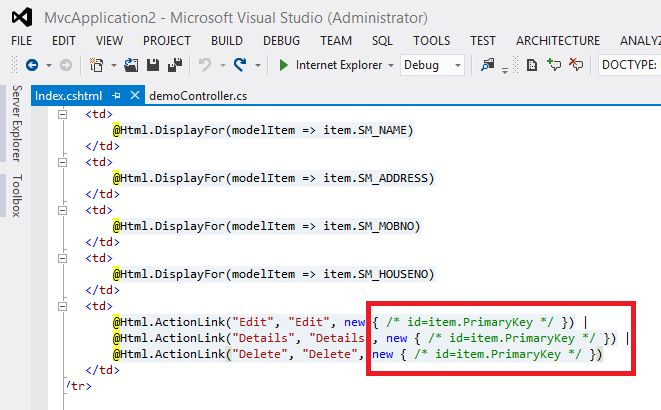The width and height of the screenshot is (661, 410).
Task: Open the ARCHITECTURE menu
Action: click(558, 40)
